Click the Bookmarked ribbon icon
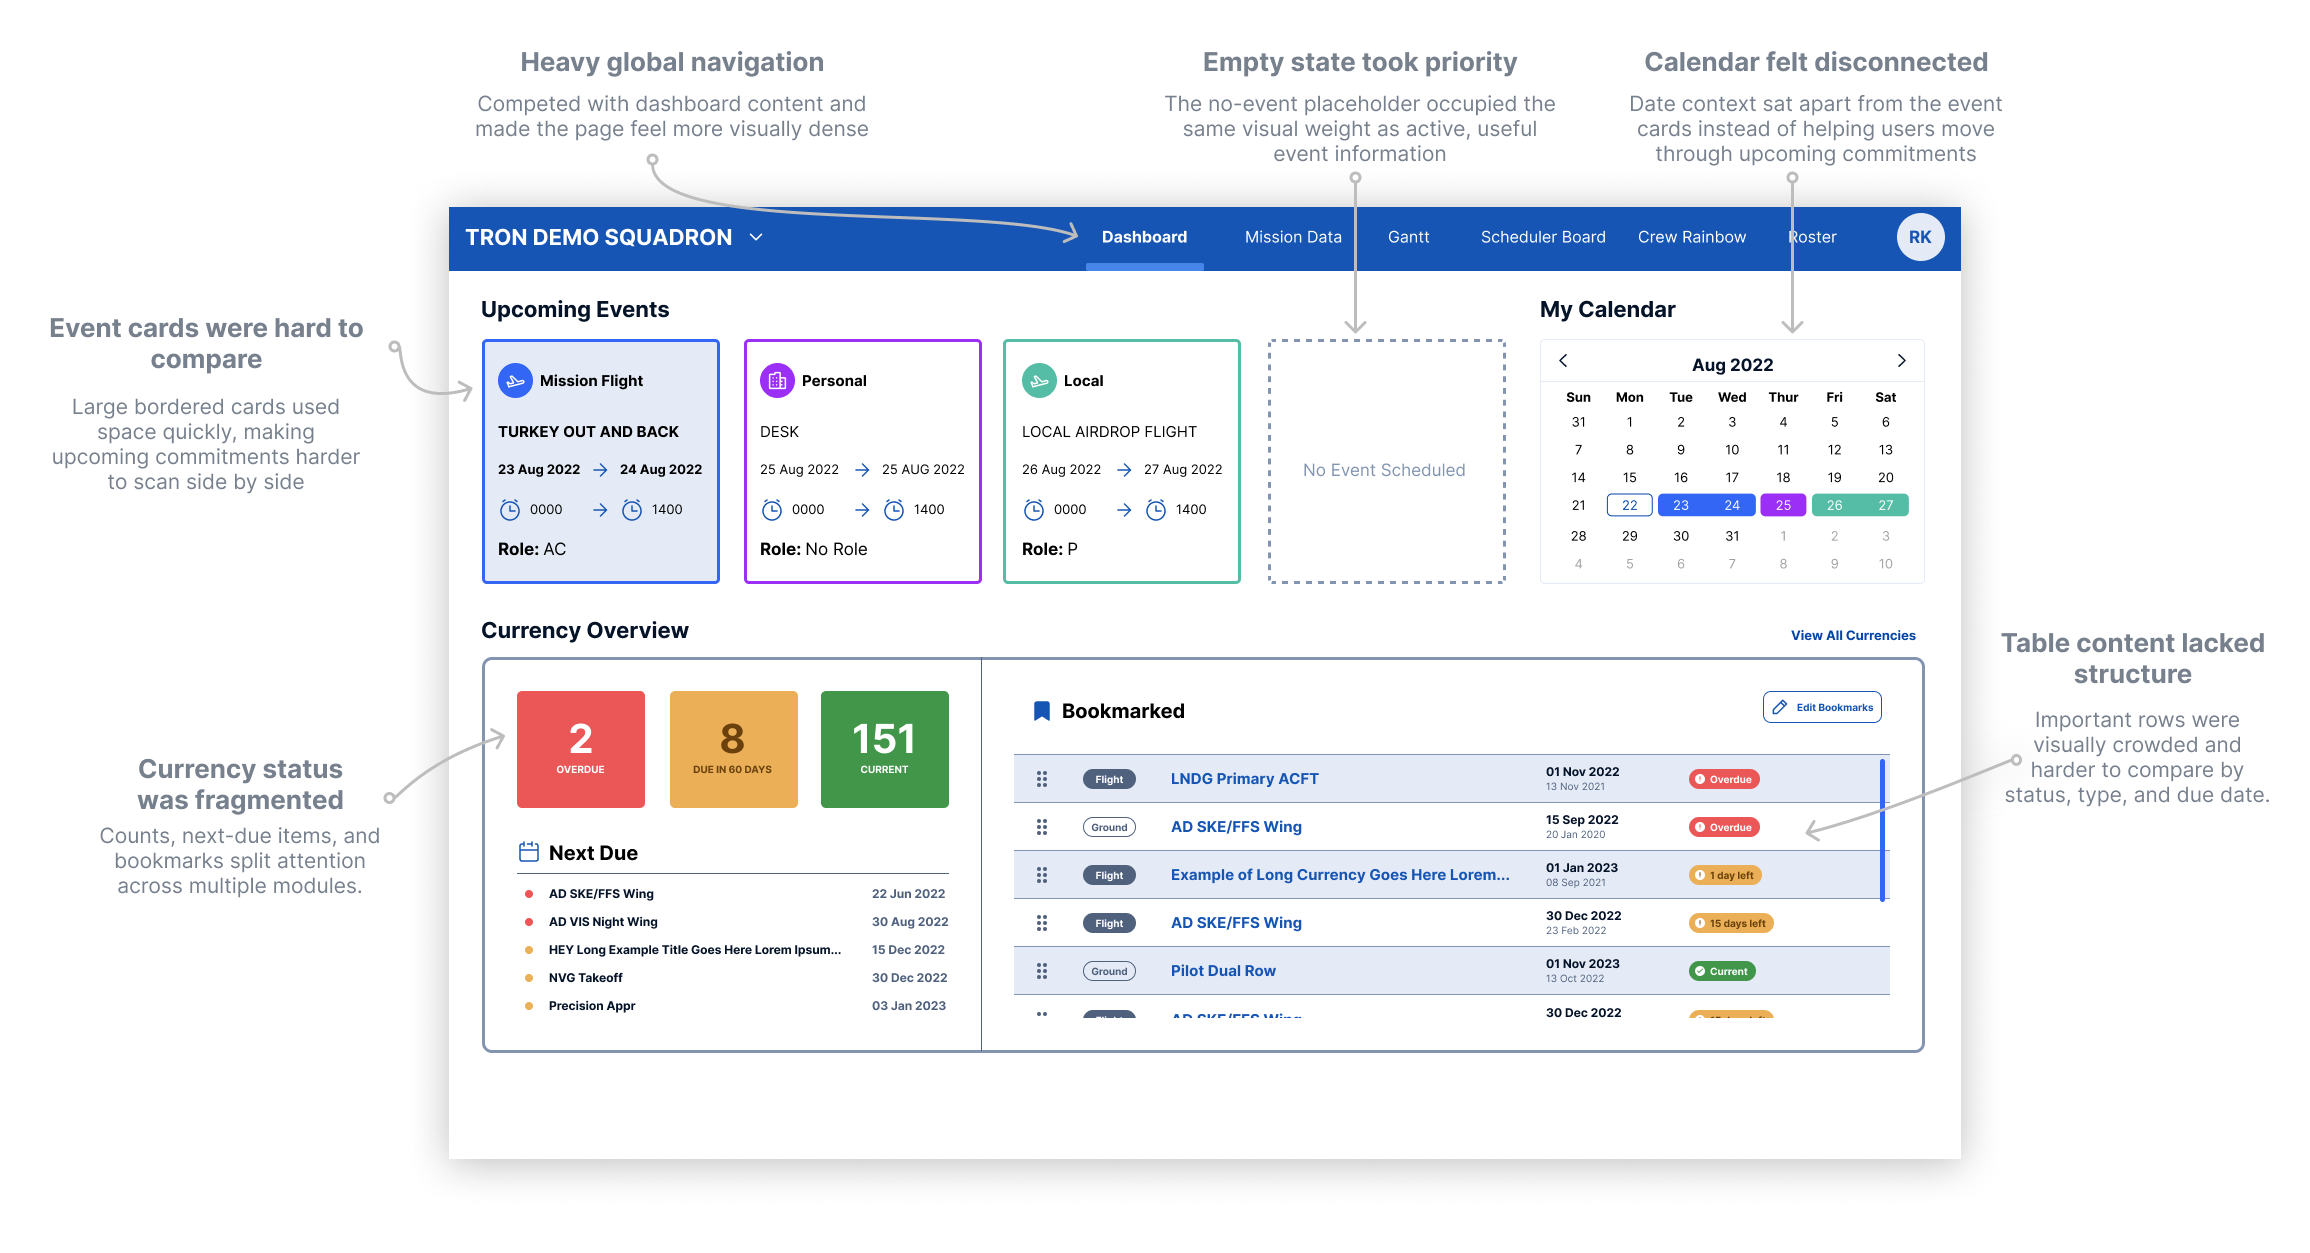2310x1253 pixels. pyautogui.click(x=1041, y=711)
